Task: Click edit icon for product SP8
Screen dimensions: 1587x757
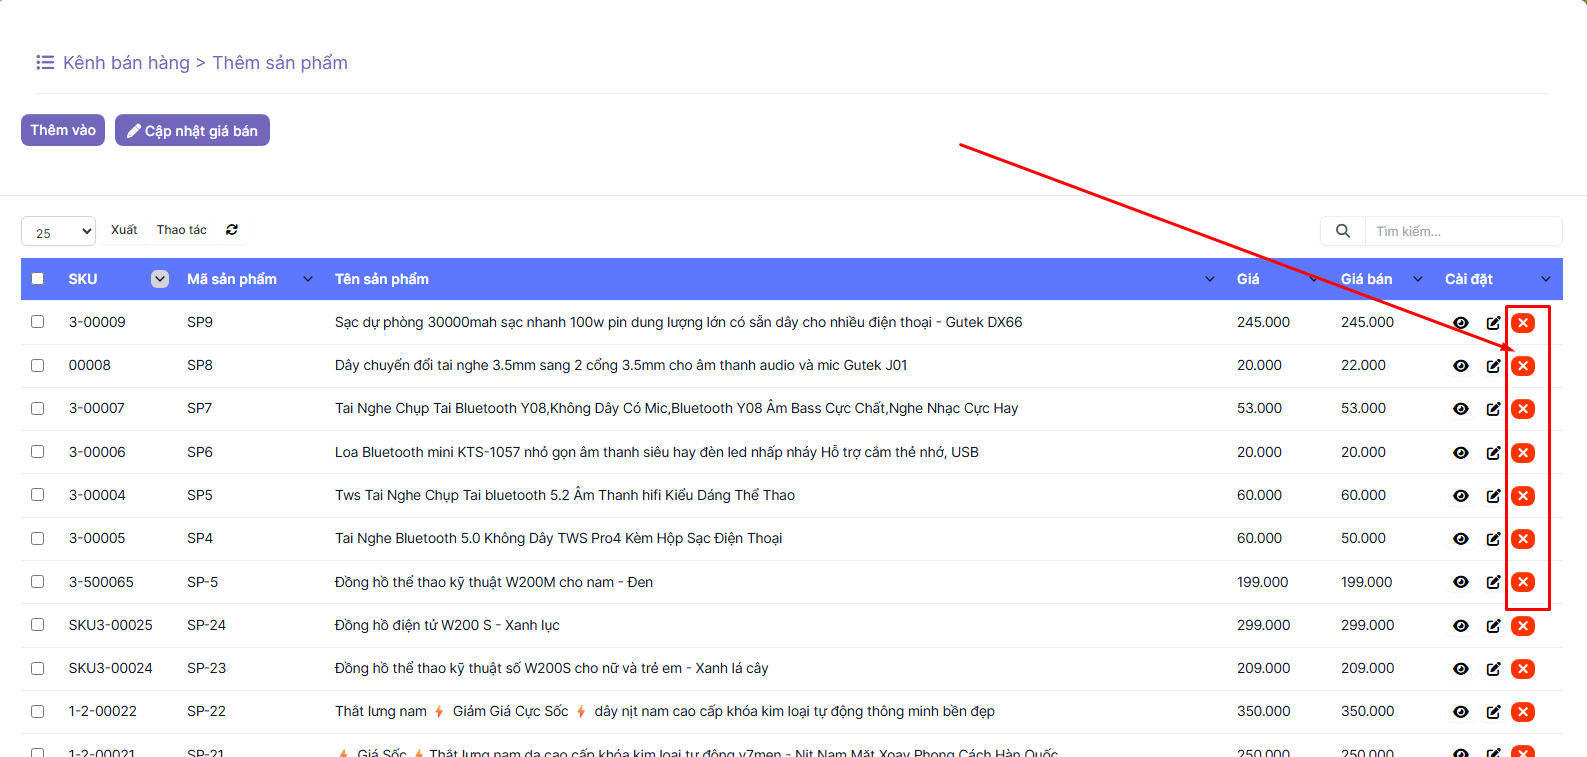Action: click(1493, 366)
